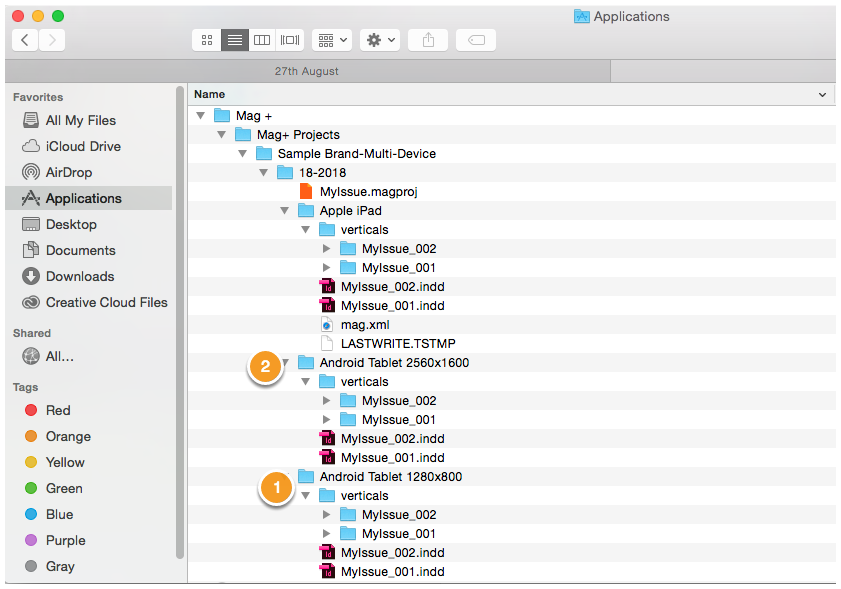The image size is (841, 589).
Task: Collapse verticals under Android Tablet 2560x1600
Action: (x=305, y=382)
